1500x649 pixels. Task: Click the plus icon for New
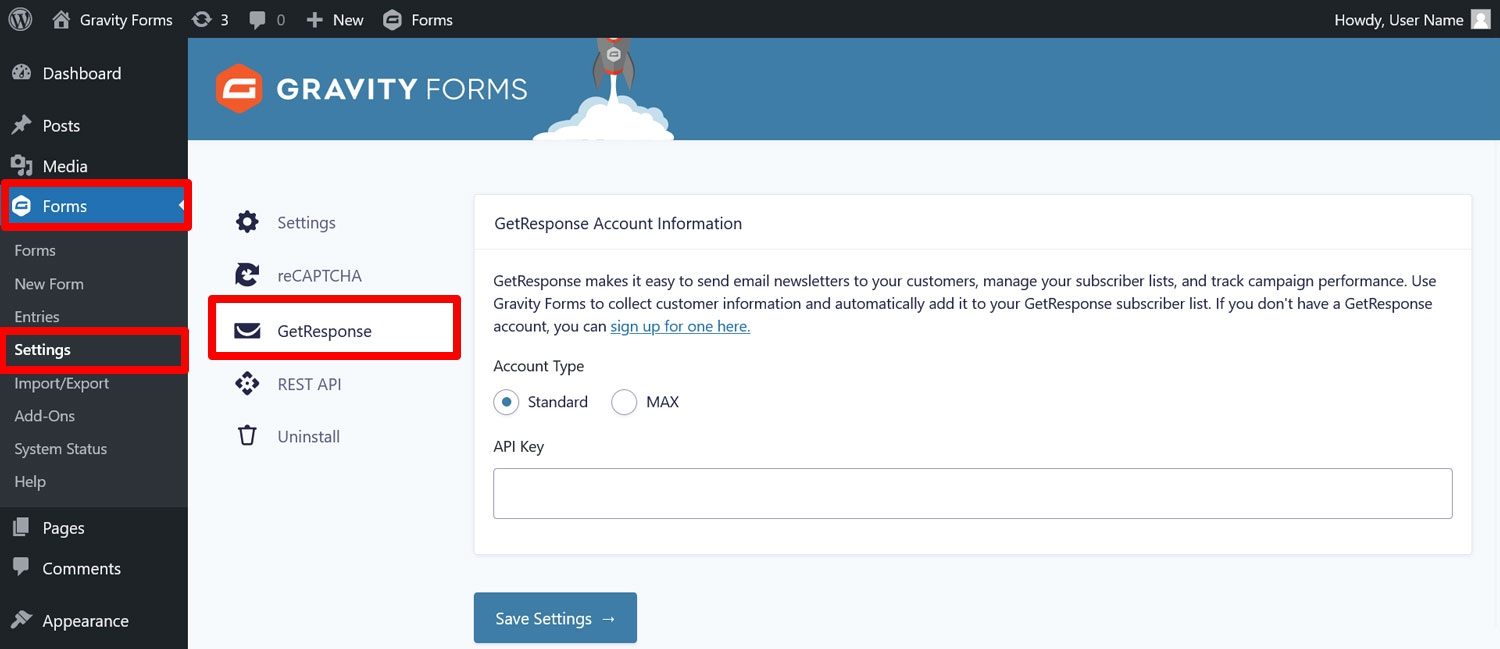[x=314, y=20]
